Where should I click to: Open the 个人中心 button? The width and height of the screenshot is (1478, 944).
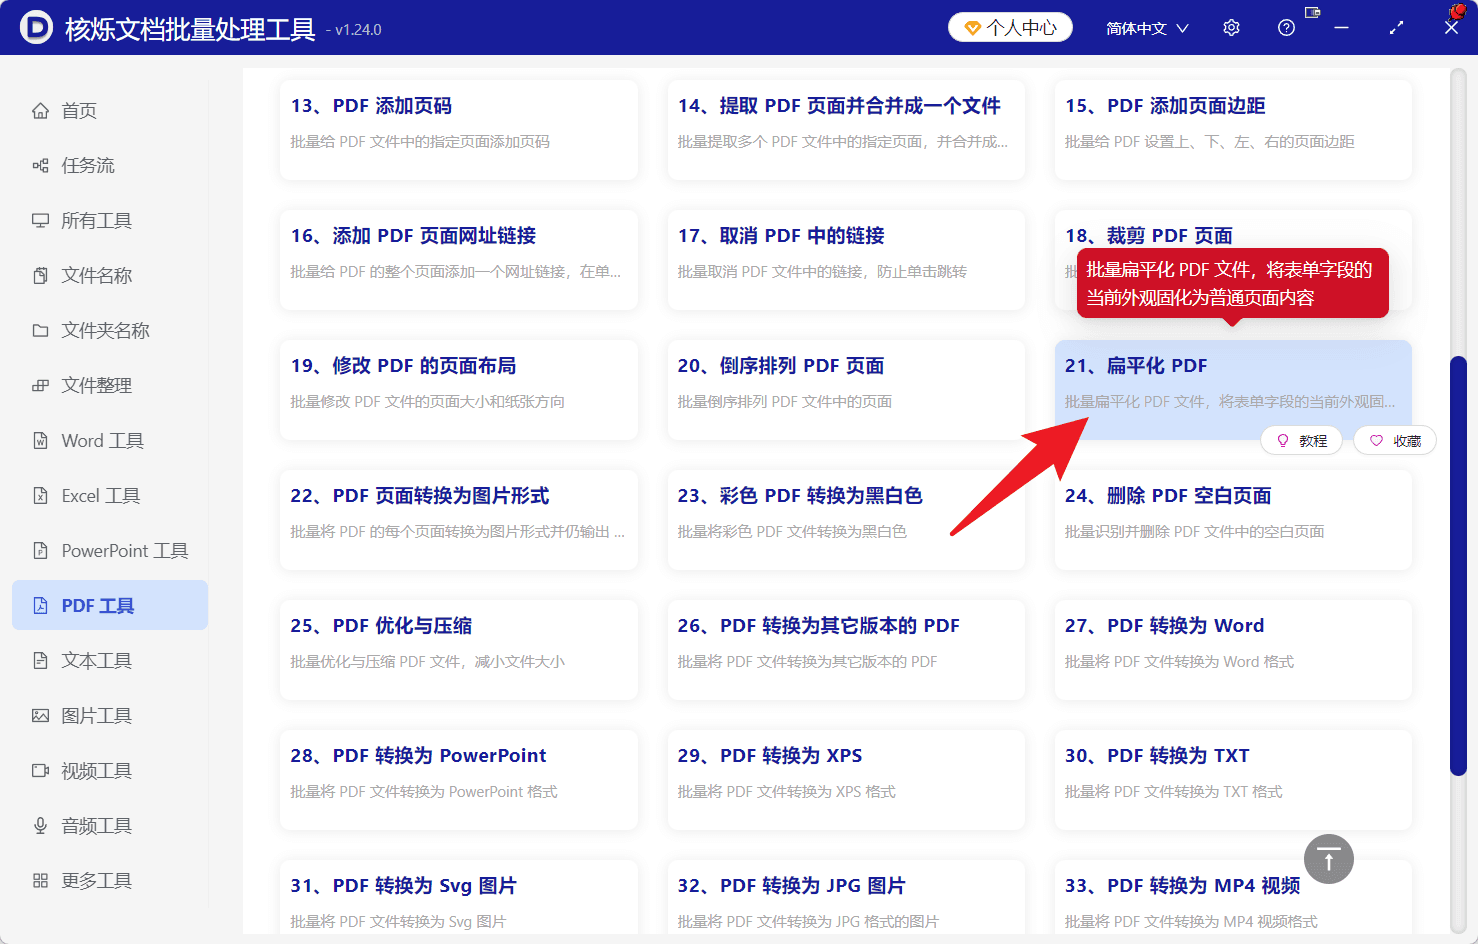(1010, 28)
